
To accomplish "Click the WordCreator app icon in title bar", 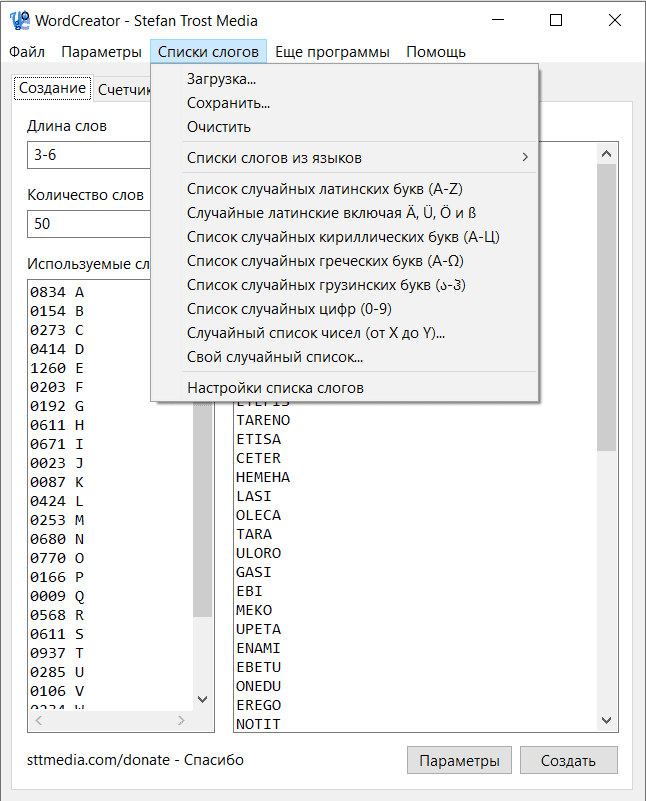I will pos(19,20).
